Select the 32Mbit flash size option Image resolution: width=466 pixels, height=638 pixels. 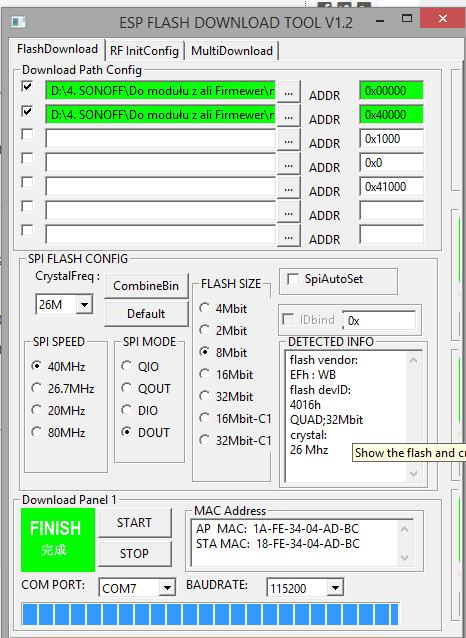click(x=204, y=396)
